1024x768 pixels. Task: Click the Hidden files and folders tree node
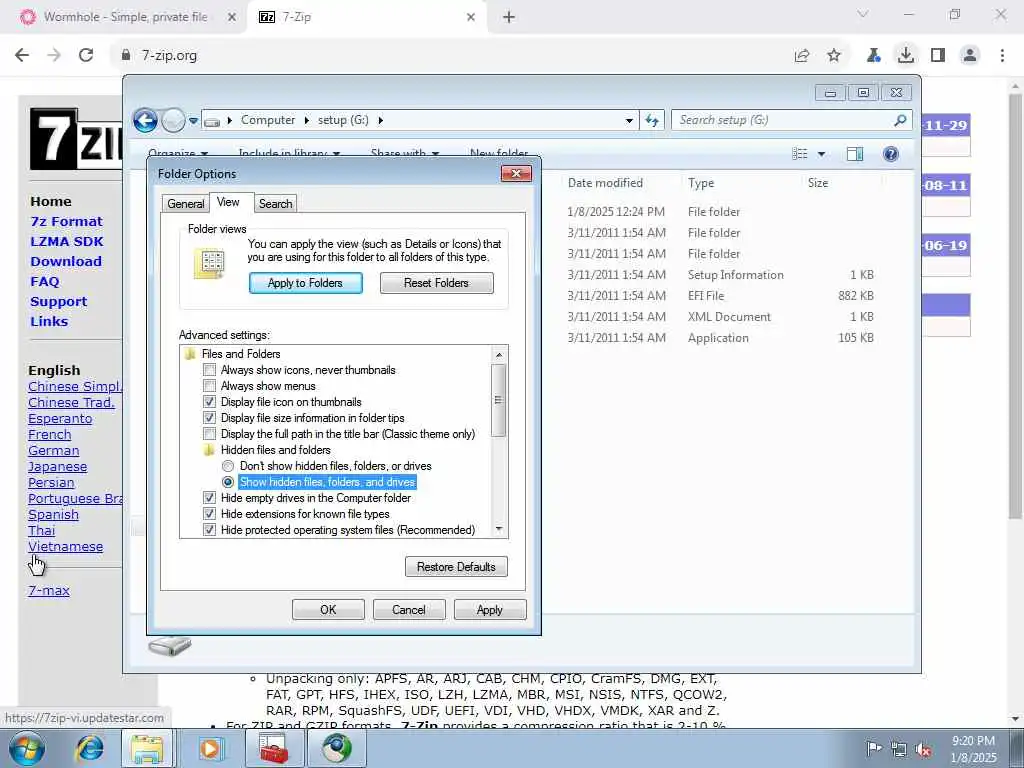click(276, 450)
